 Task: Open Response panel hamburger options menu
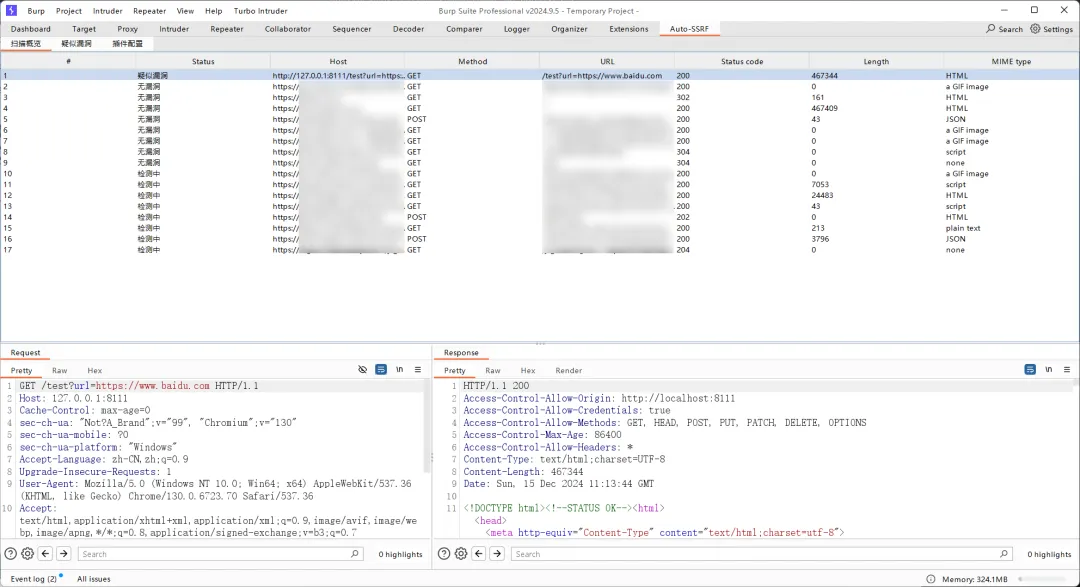pyautogui.click(x=1066, y=370)
